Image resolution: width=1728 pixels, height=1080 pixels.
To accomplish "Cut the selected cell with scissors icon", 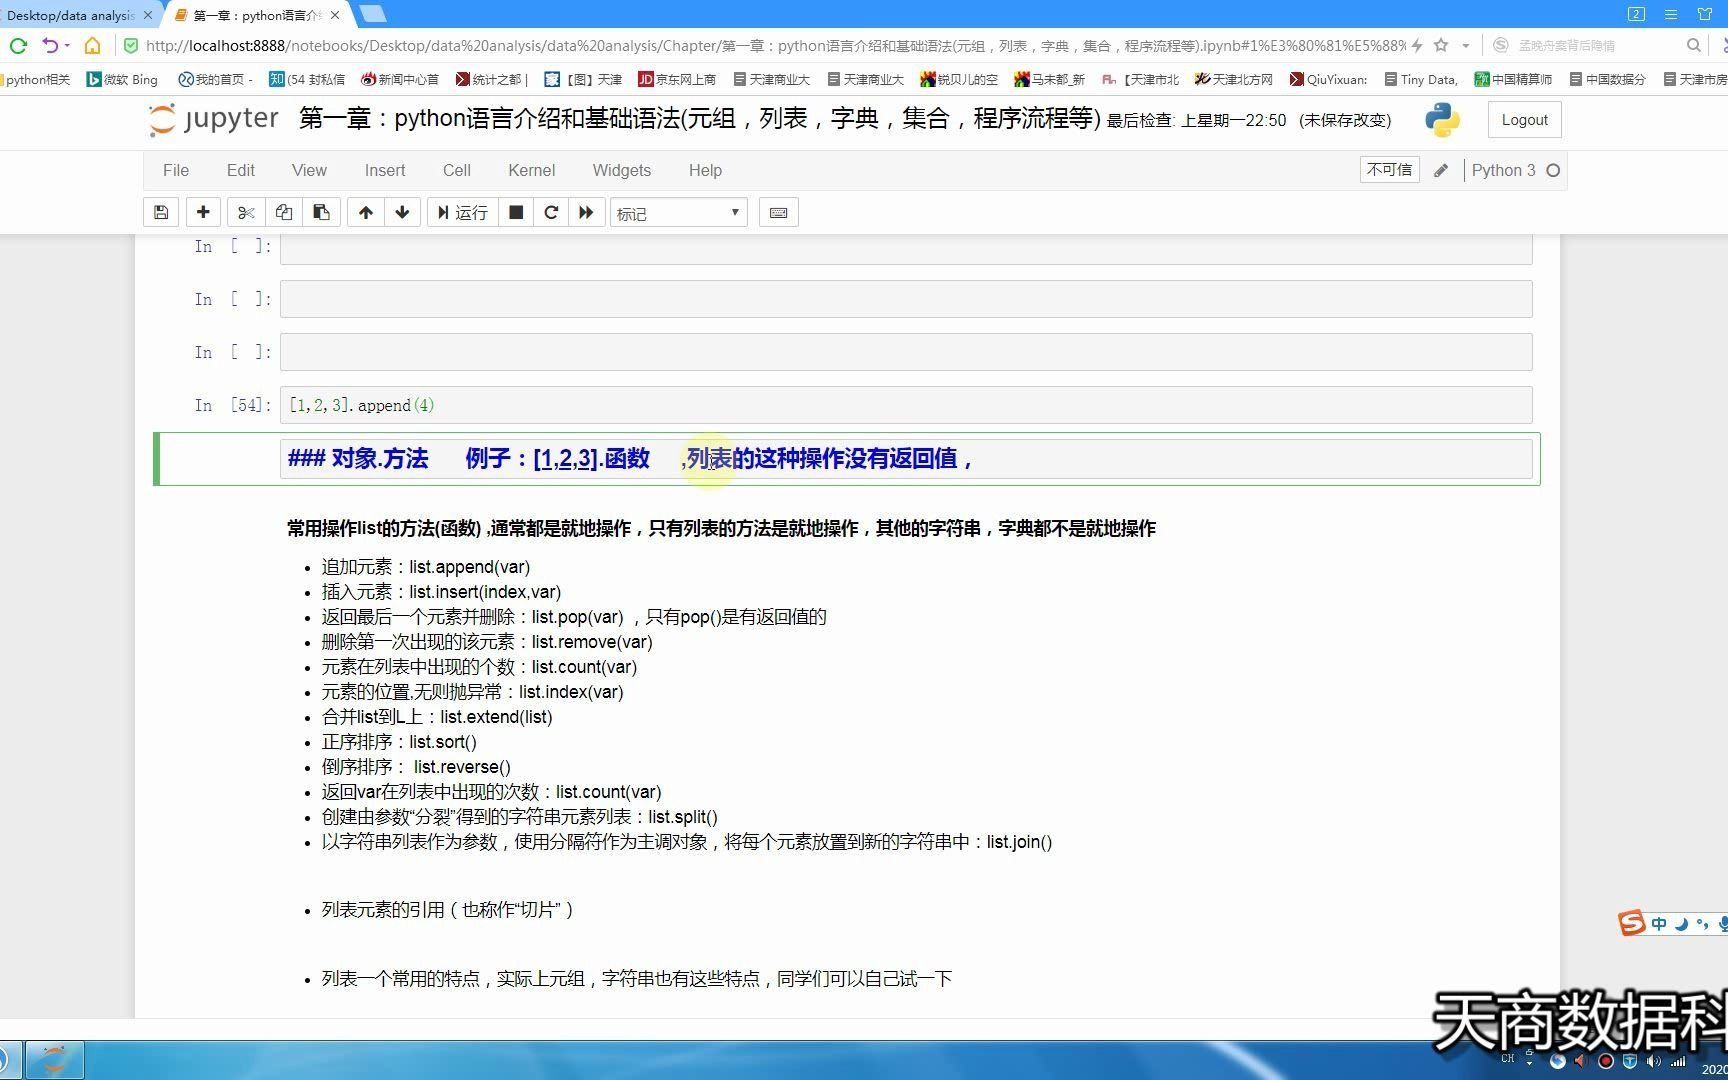I will click(246, 212).
